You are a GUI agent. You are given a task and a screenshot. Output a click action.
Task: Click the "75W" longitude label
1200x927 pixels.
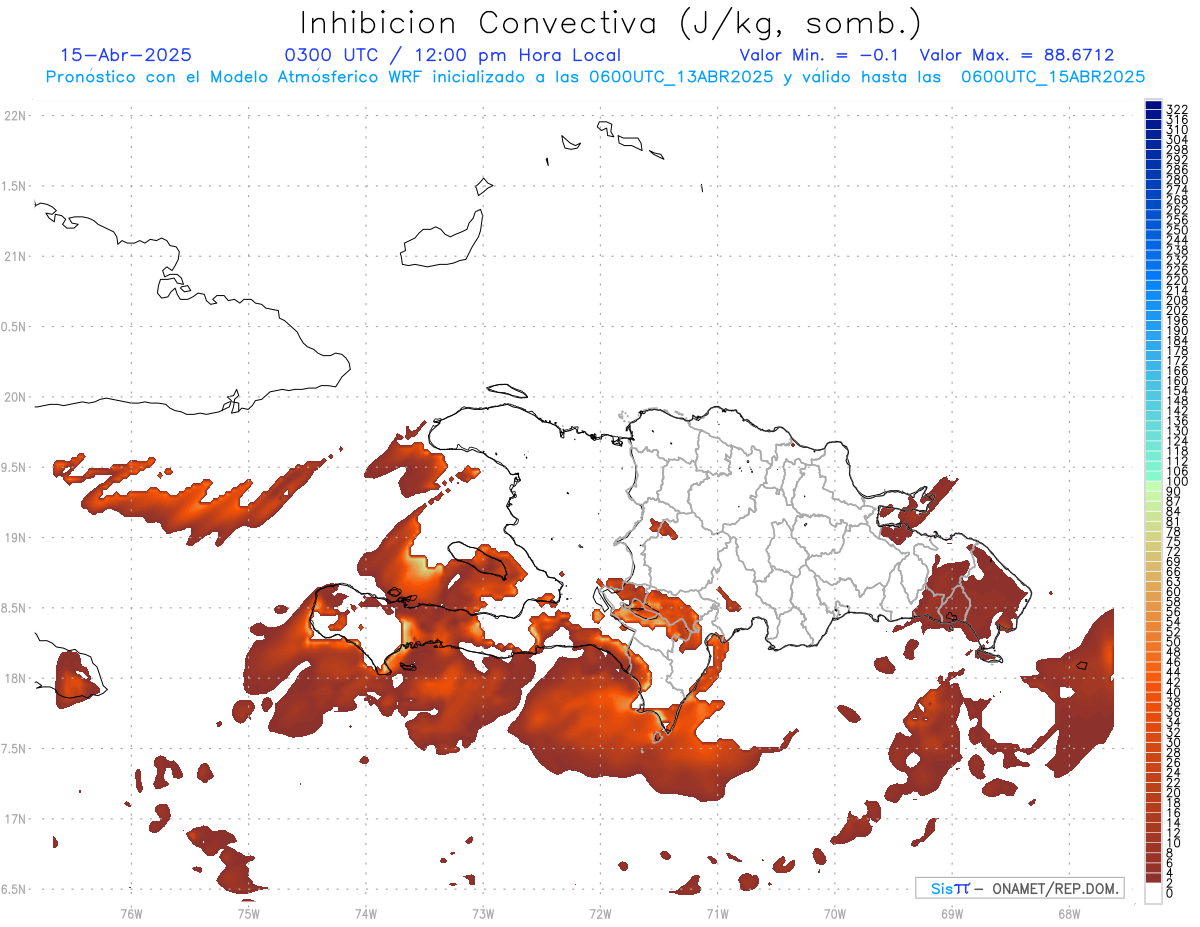[x=248, y=913]
